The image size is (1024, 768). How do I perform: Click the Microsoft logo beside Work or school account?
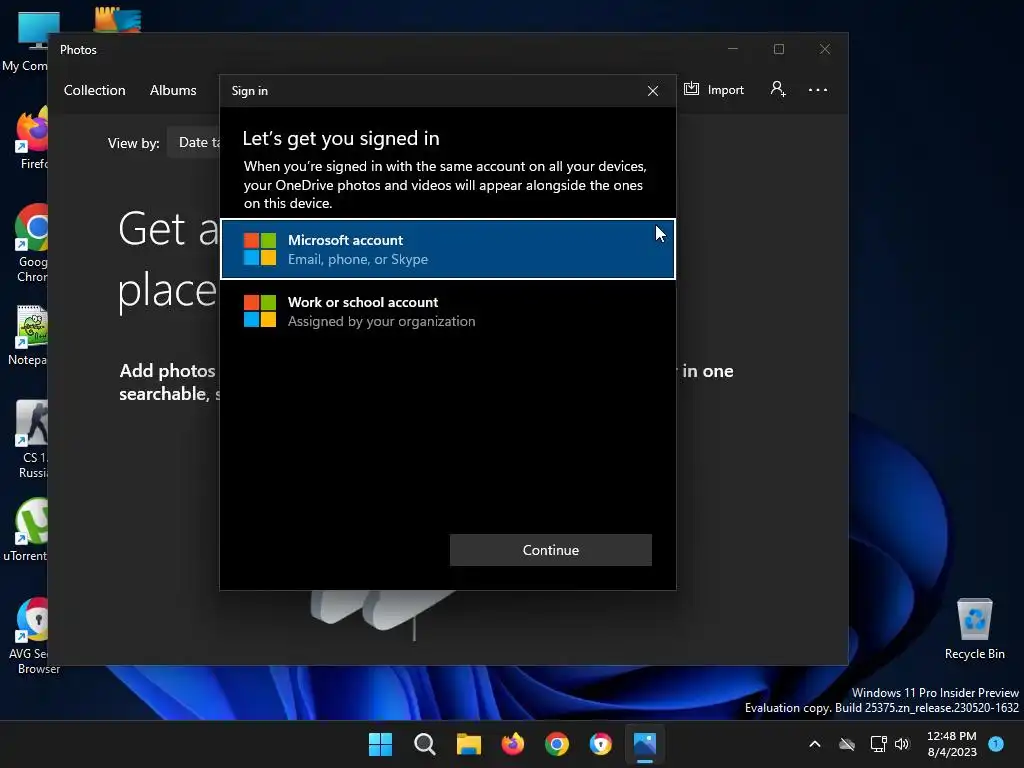[x=260, y=311]
